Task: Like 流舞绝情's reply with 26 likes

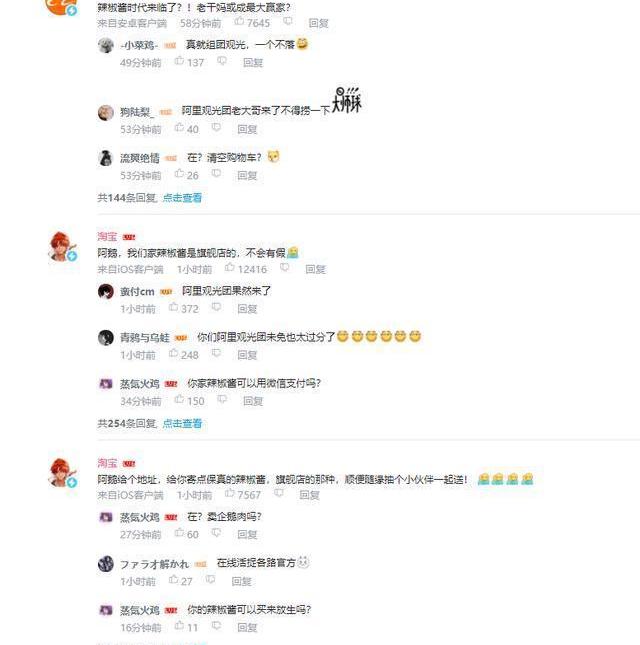Action: coord(179,174)
